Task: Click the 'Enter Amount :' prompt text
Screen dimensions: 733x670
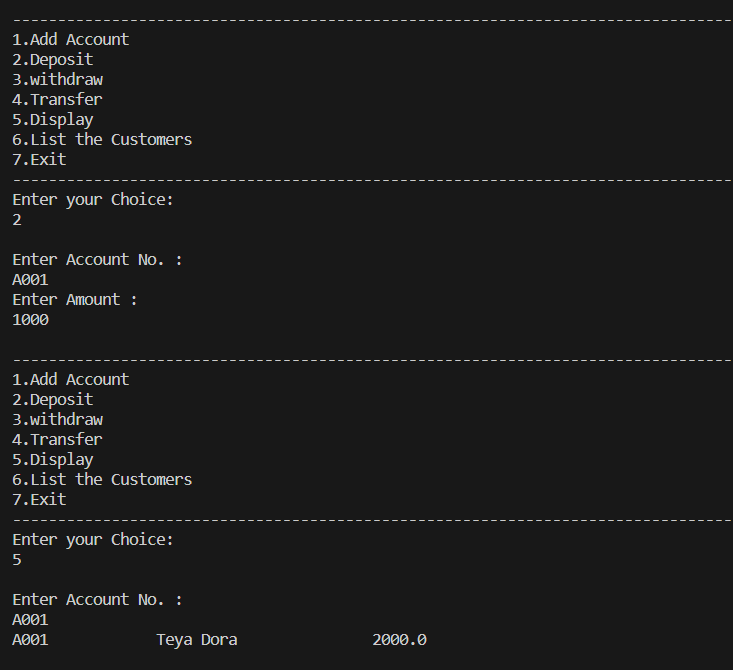Action: [75, 300]
